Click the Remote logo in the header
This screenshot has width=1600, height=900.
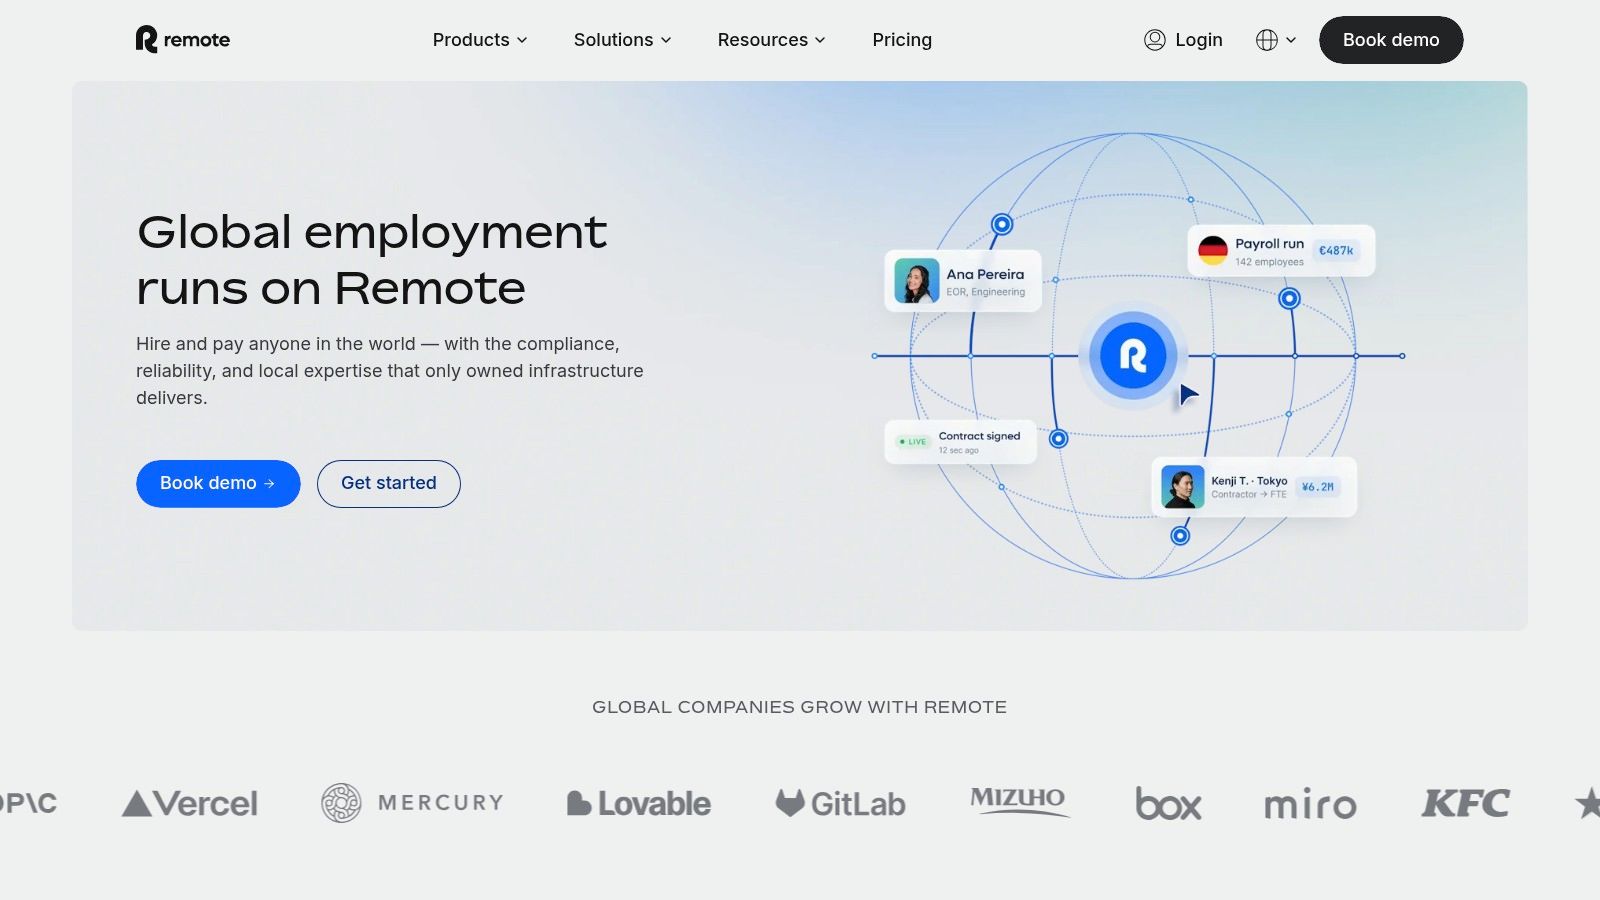pyautogui.click(x=183, y=39)
